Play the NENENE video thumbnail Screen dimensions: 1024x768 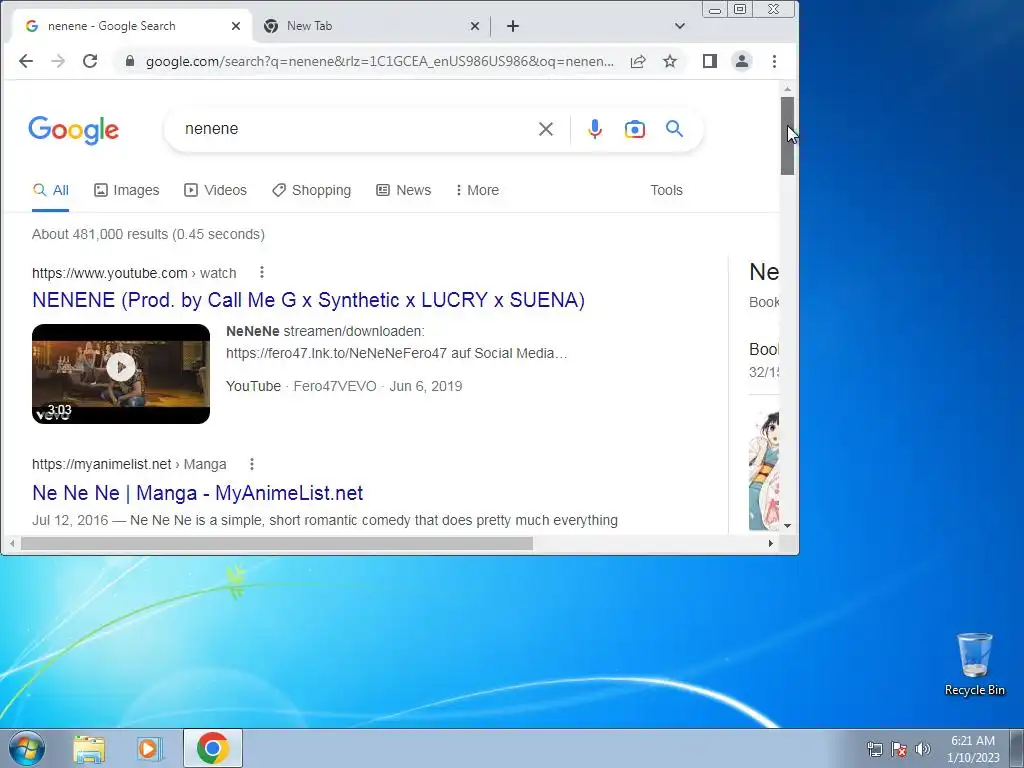[121, 374]
